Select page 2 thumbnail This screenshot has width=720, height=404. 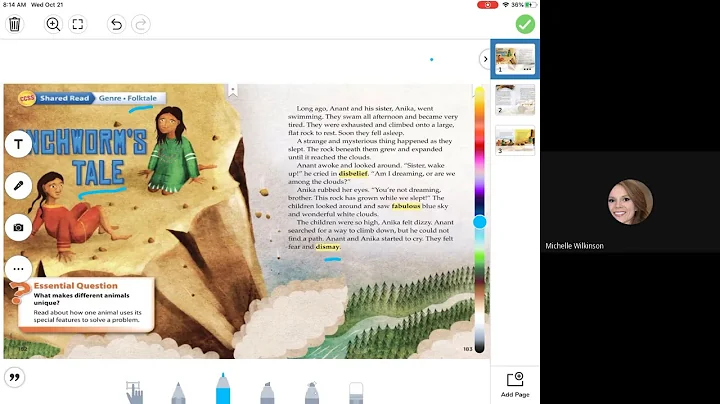click(x=515, y=99)
